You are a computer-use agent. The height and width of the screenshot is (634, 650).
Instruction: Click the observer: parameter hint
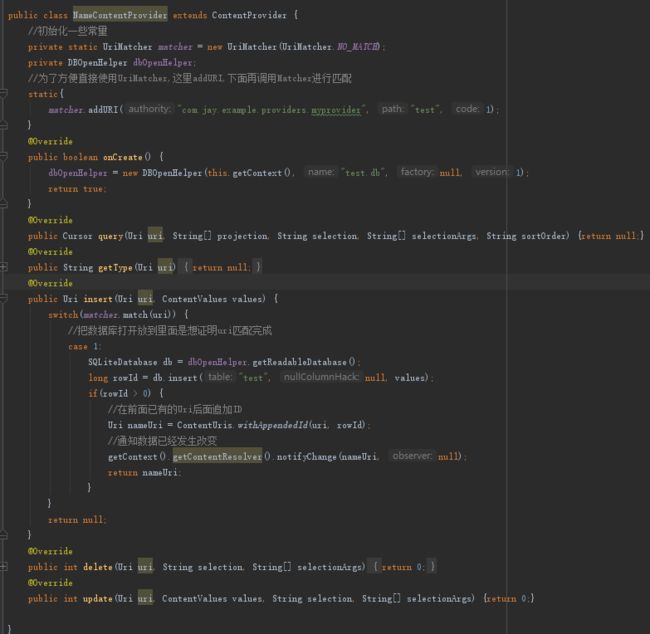[412, 456]
